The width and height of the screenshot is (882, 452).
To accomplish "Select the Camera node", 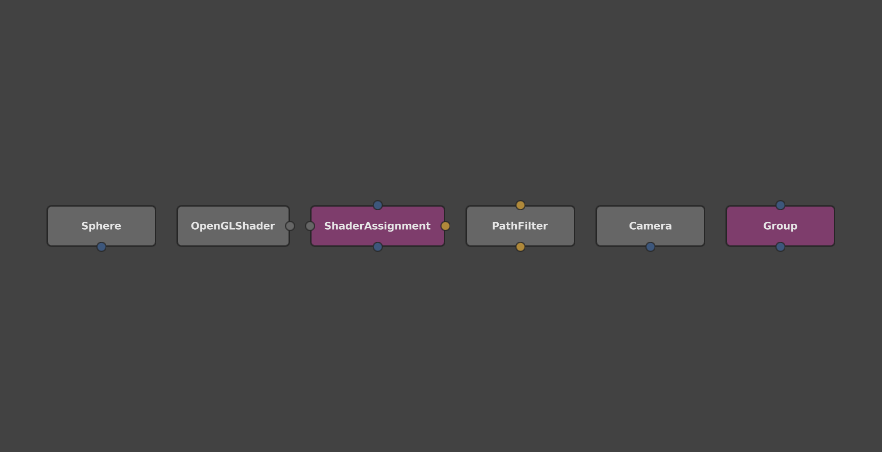I will [650, 226].
